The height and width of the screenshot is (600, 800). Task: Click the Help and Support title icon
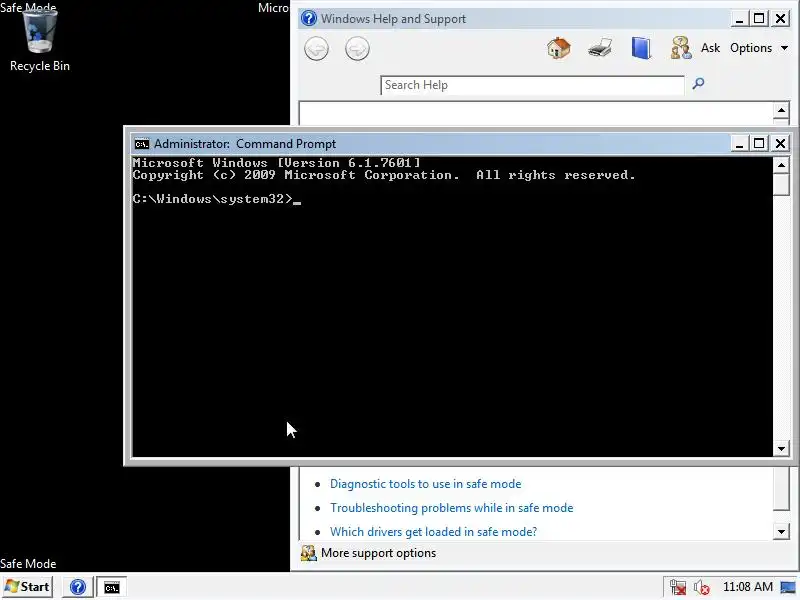[309, 18]
